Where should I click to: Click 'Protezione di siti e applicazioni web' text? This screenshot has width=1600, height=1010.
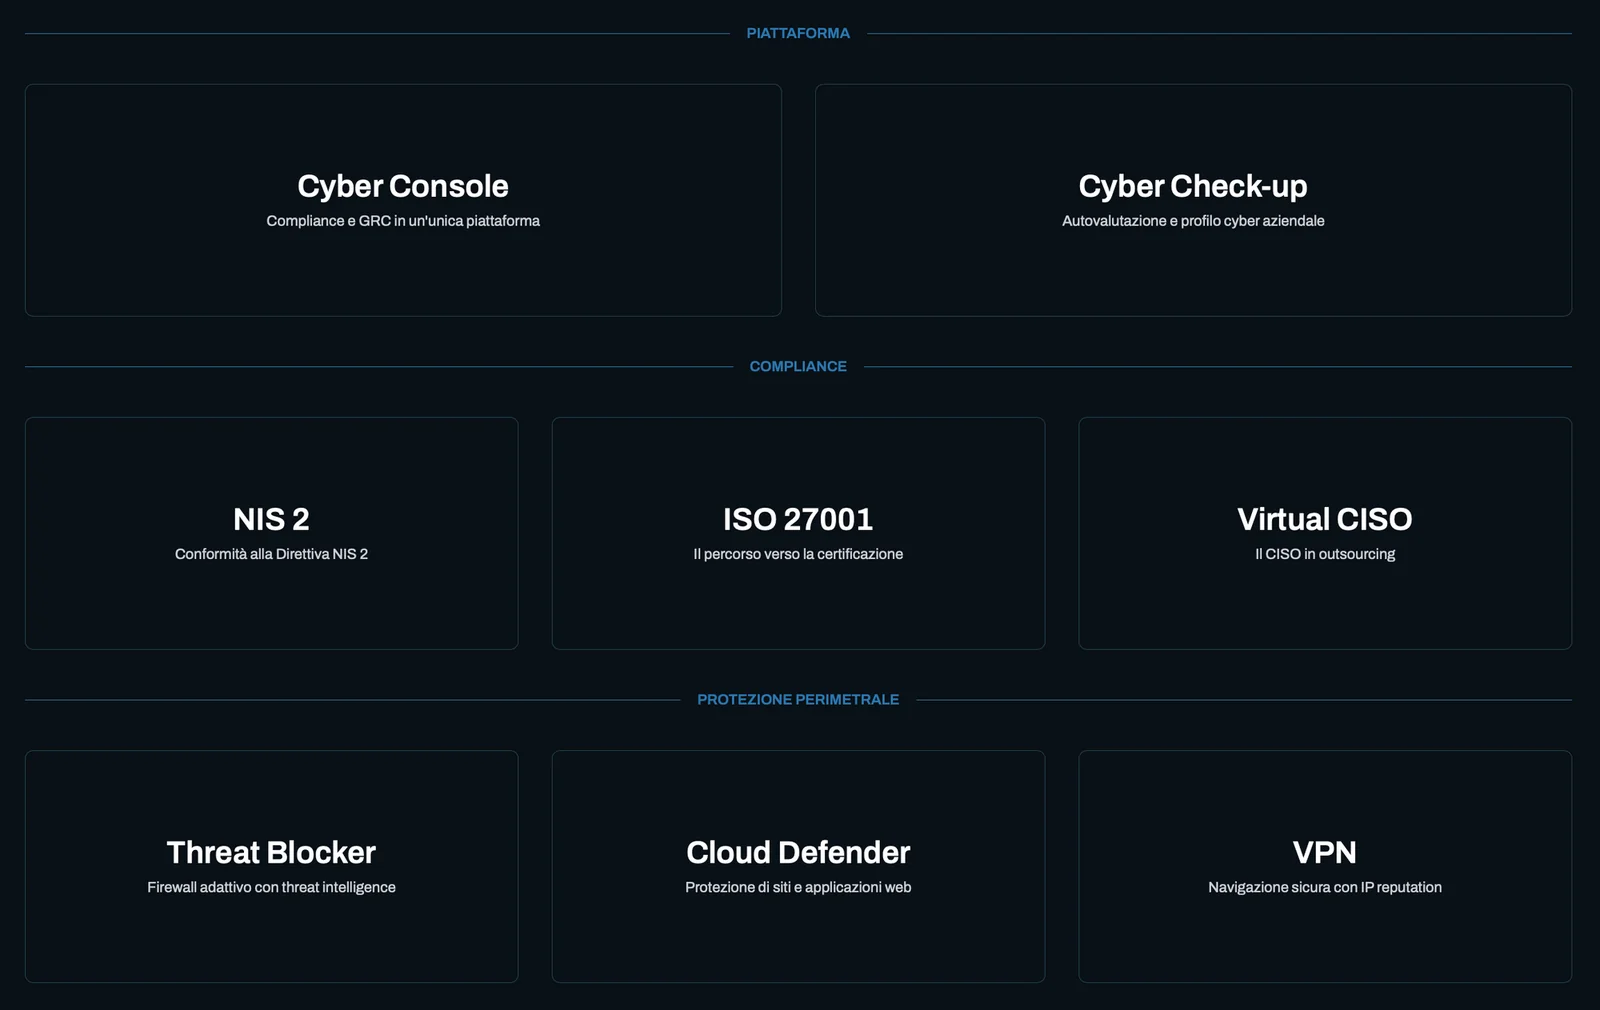pos(798,887)
